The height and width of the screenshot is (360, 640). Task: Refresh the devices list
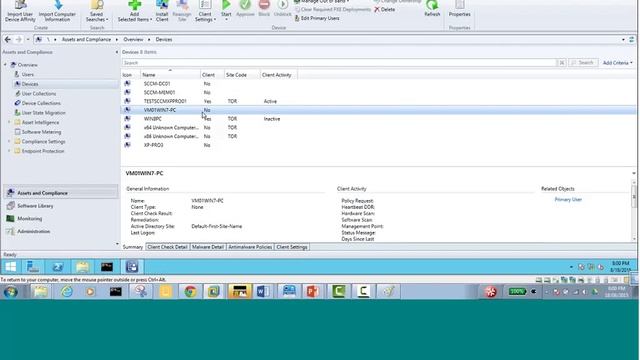coord(432,9)
